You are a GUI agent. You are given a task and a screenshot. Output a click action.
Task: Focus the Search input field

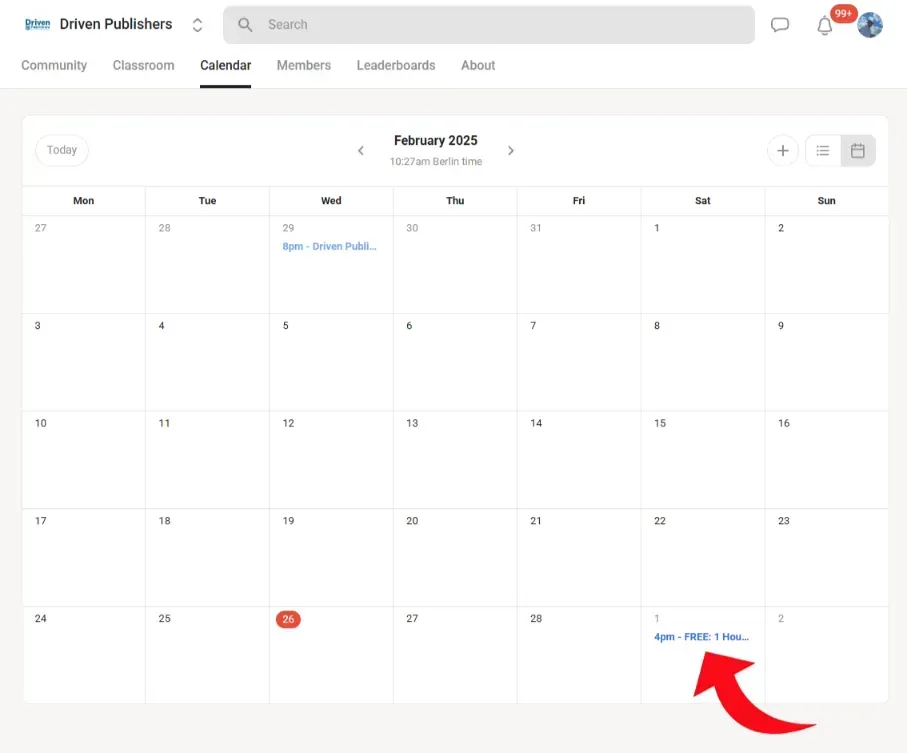(489, 25)
